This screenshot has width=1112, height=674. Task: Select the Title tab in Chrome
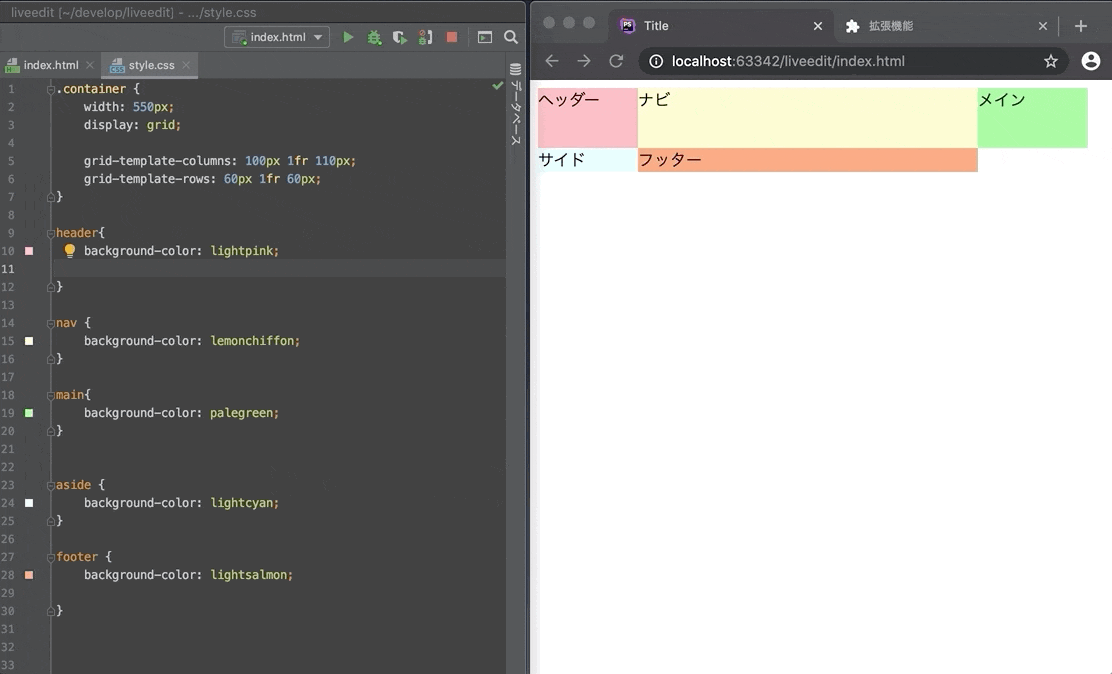click(x=720, y=26)
